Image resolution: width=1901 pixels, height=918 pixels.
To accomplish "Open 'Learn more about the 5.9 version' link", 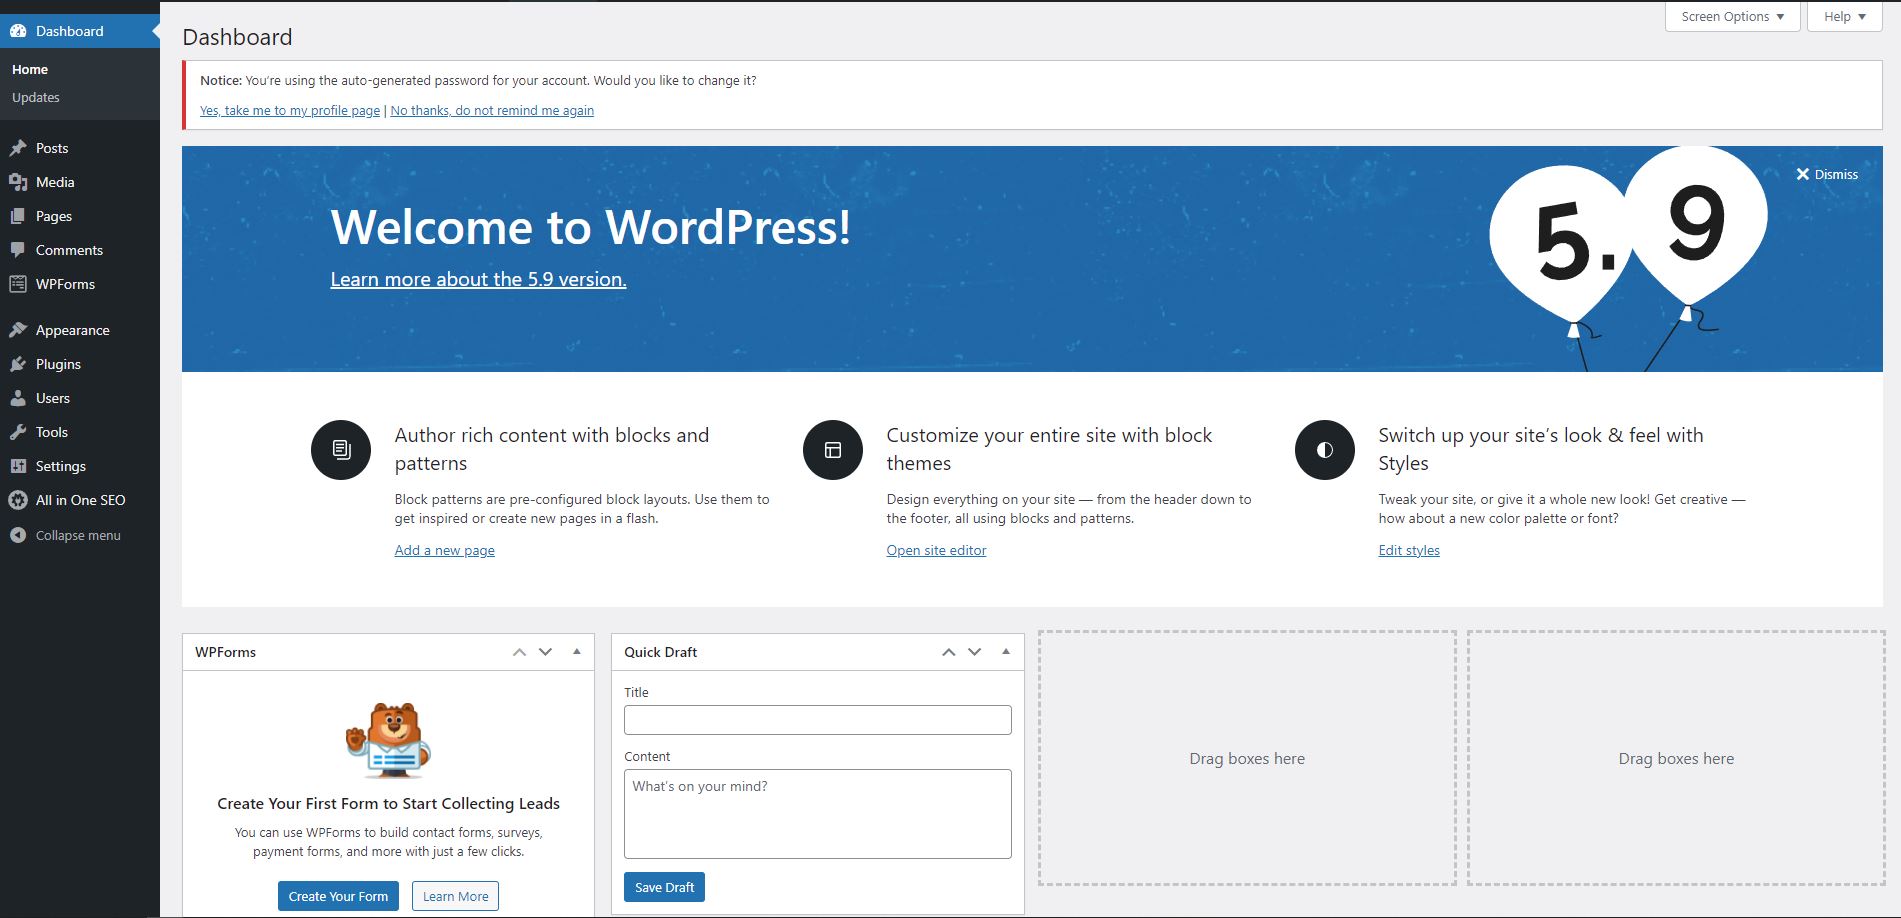I will pos(478,279).
